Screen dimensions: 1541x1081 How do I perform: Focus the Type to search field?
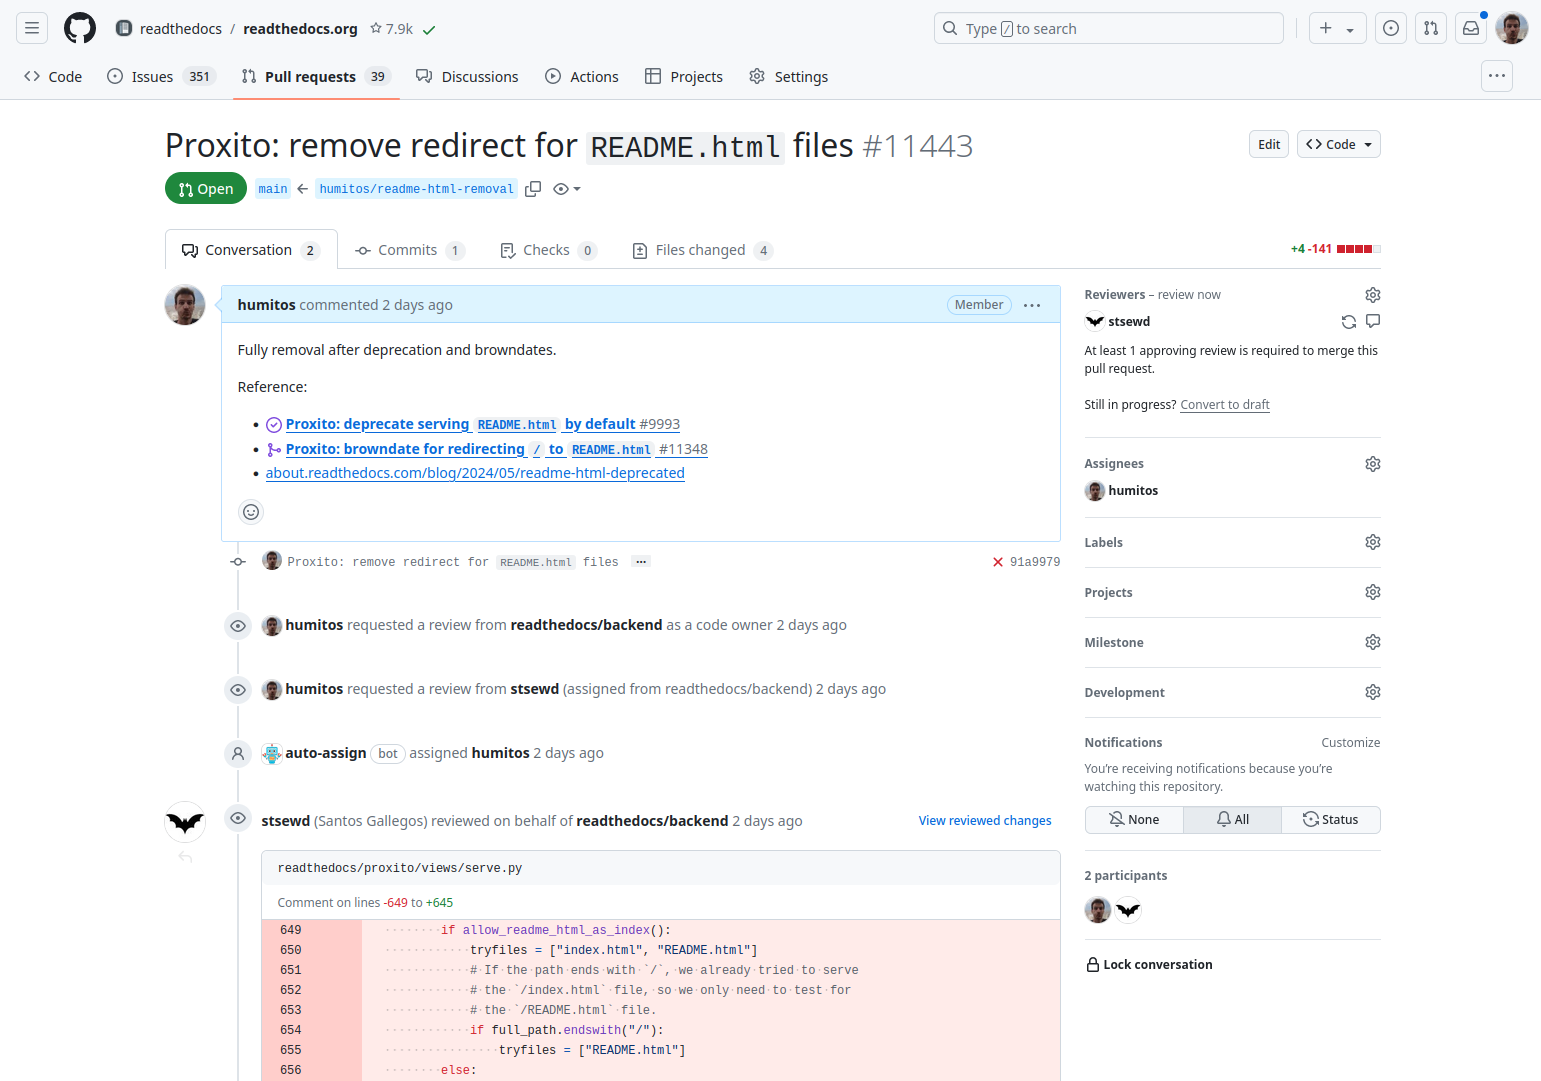[x=1108, y=28]
